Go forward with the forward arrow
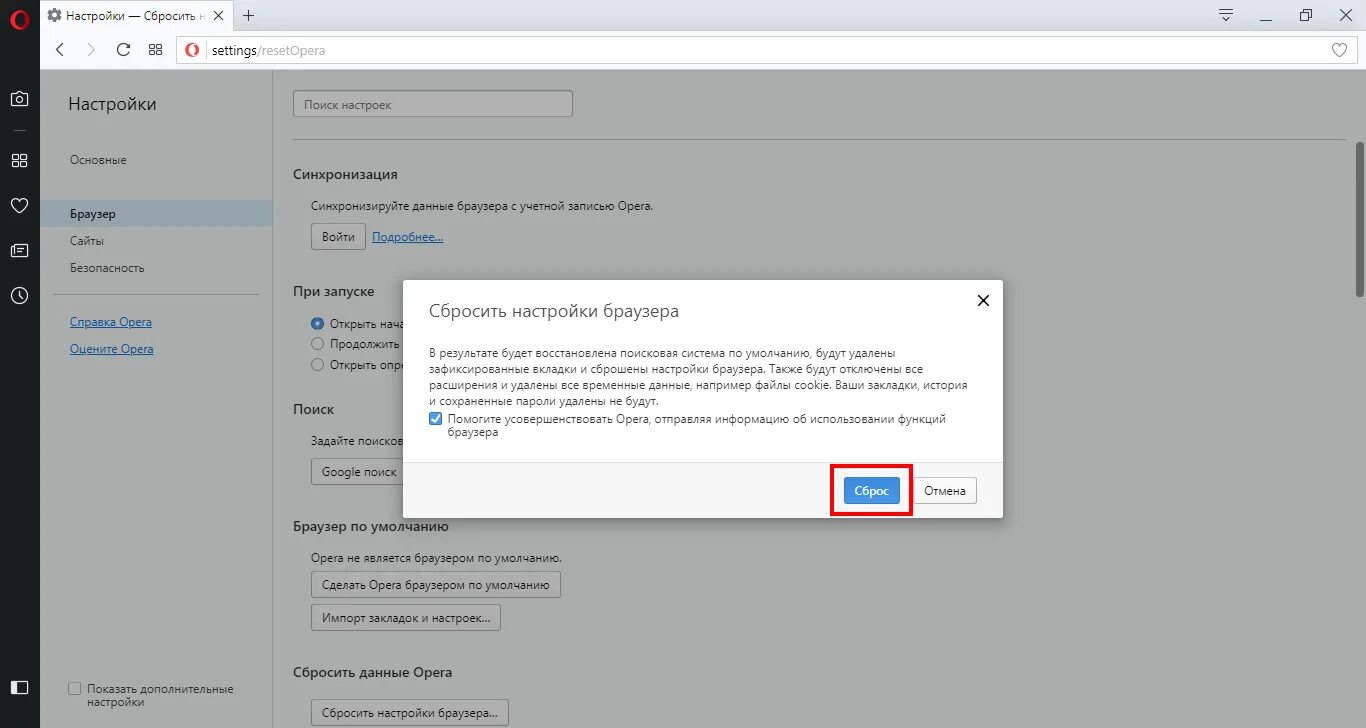 coord(91,50)
